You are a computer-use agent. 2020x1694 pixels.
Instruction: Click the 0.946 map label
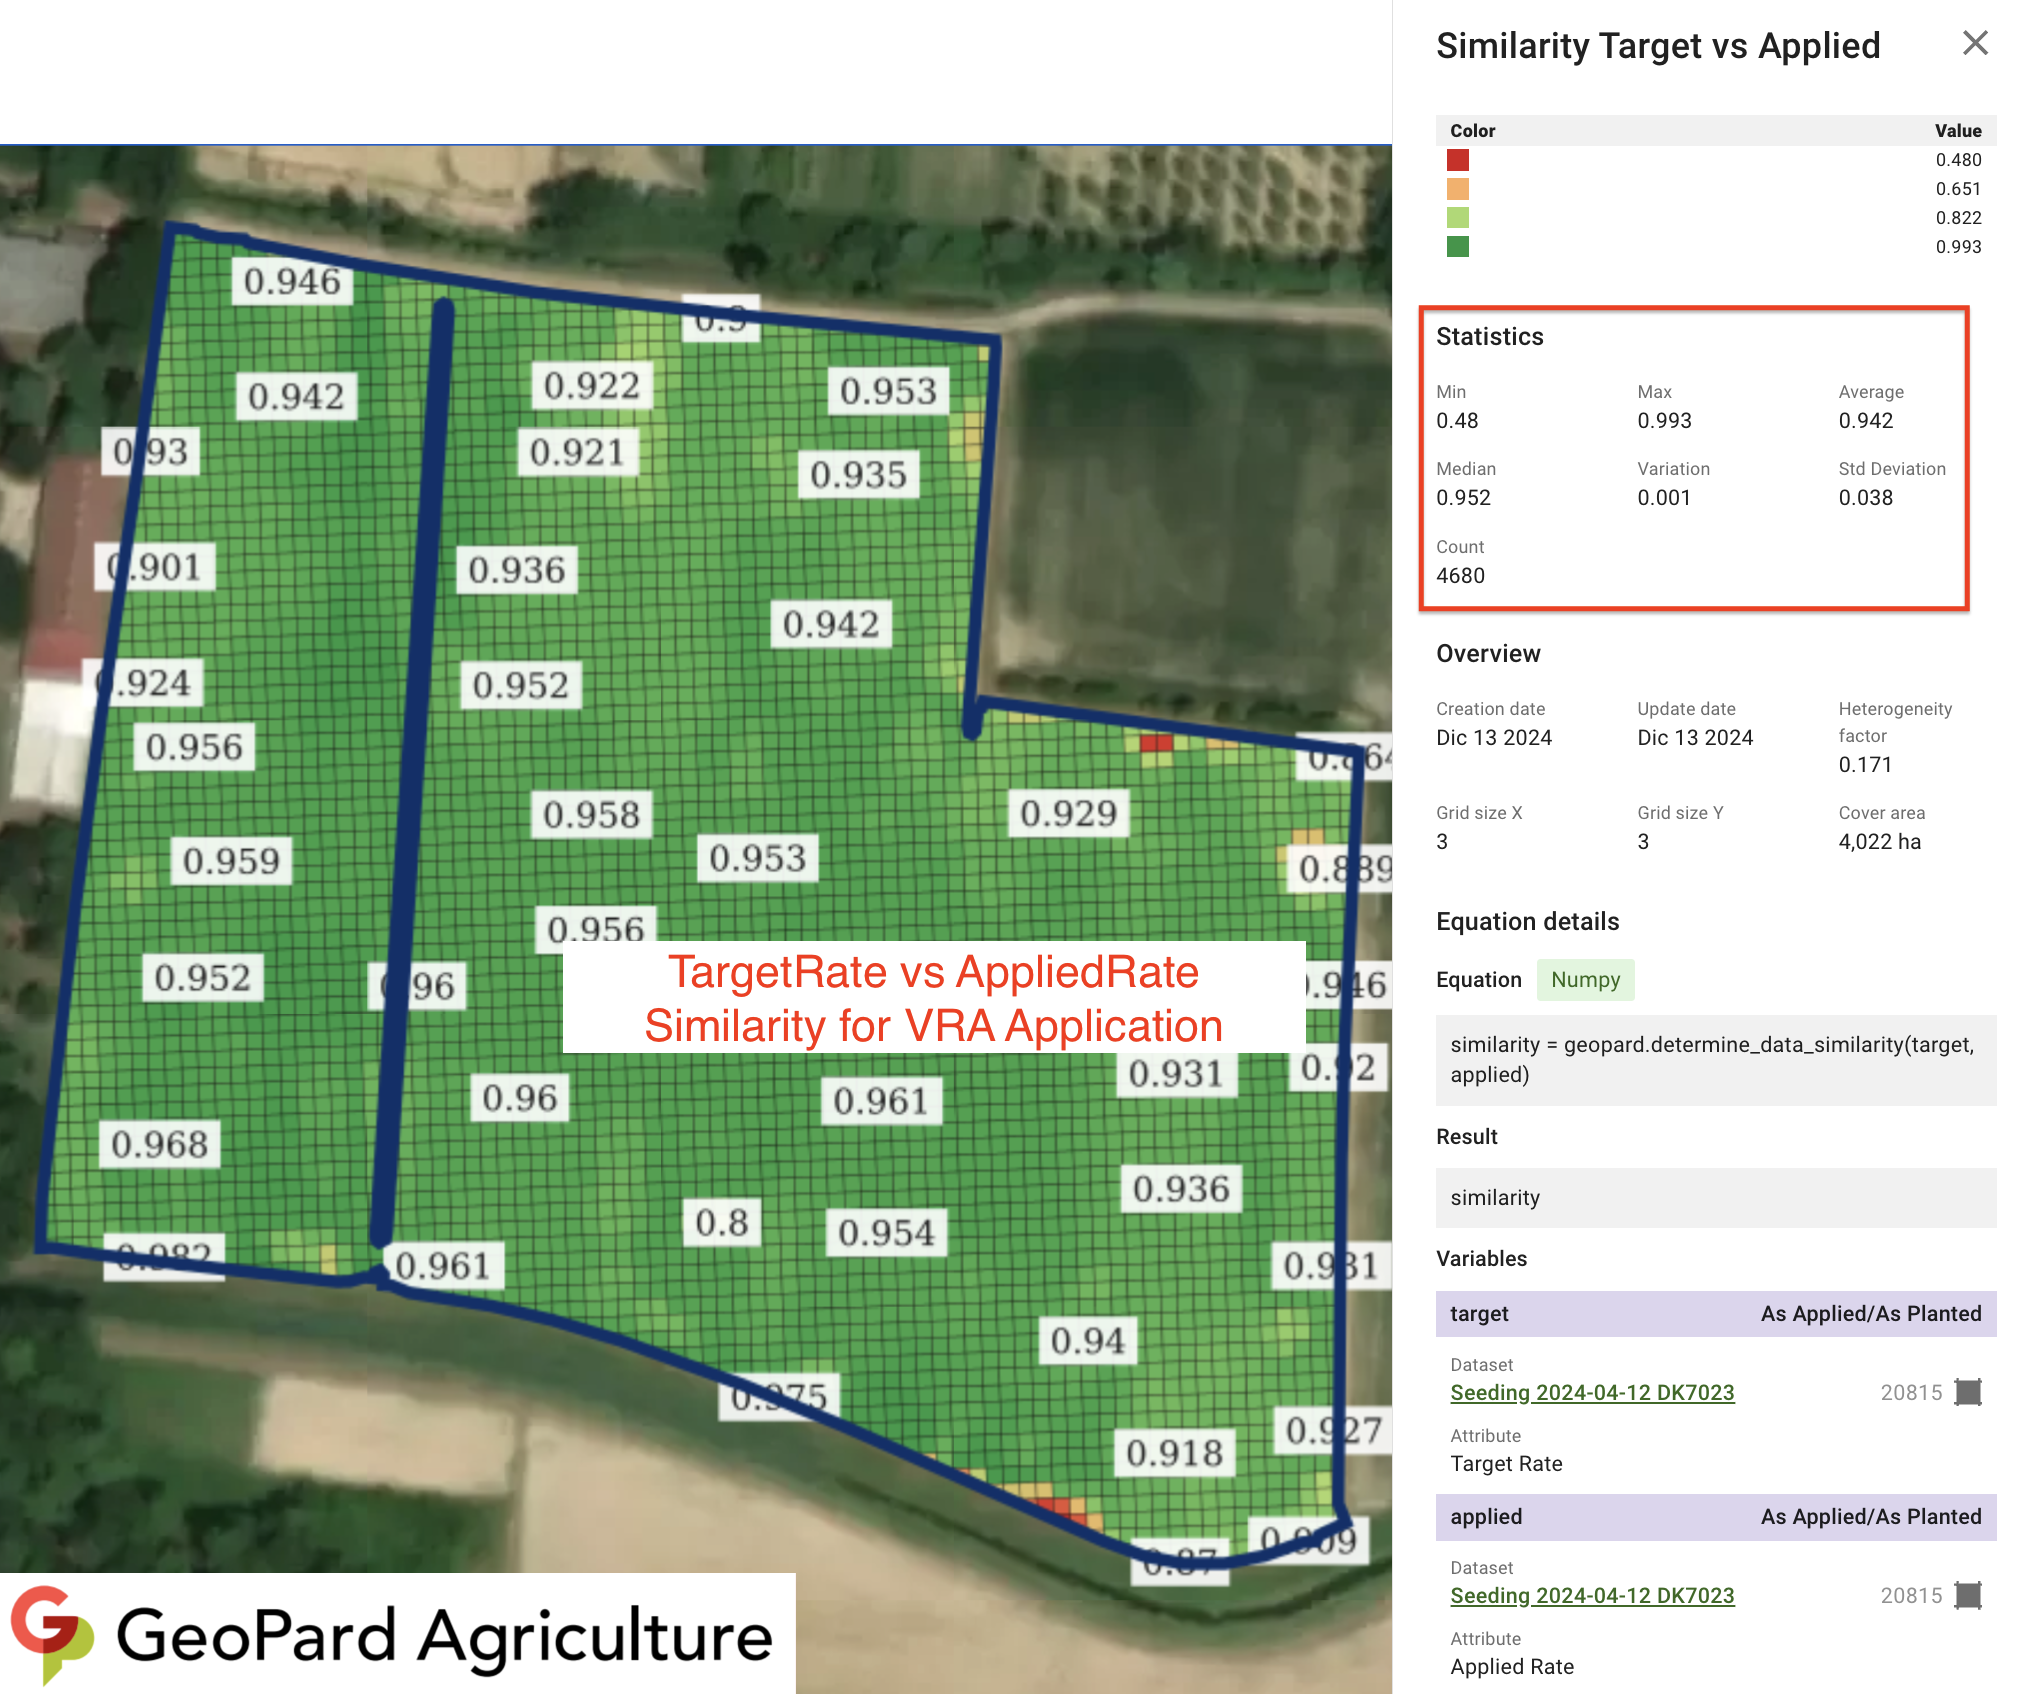tap(292, 282)
